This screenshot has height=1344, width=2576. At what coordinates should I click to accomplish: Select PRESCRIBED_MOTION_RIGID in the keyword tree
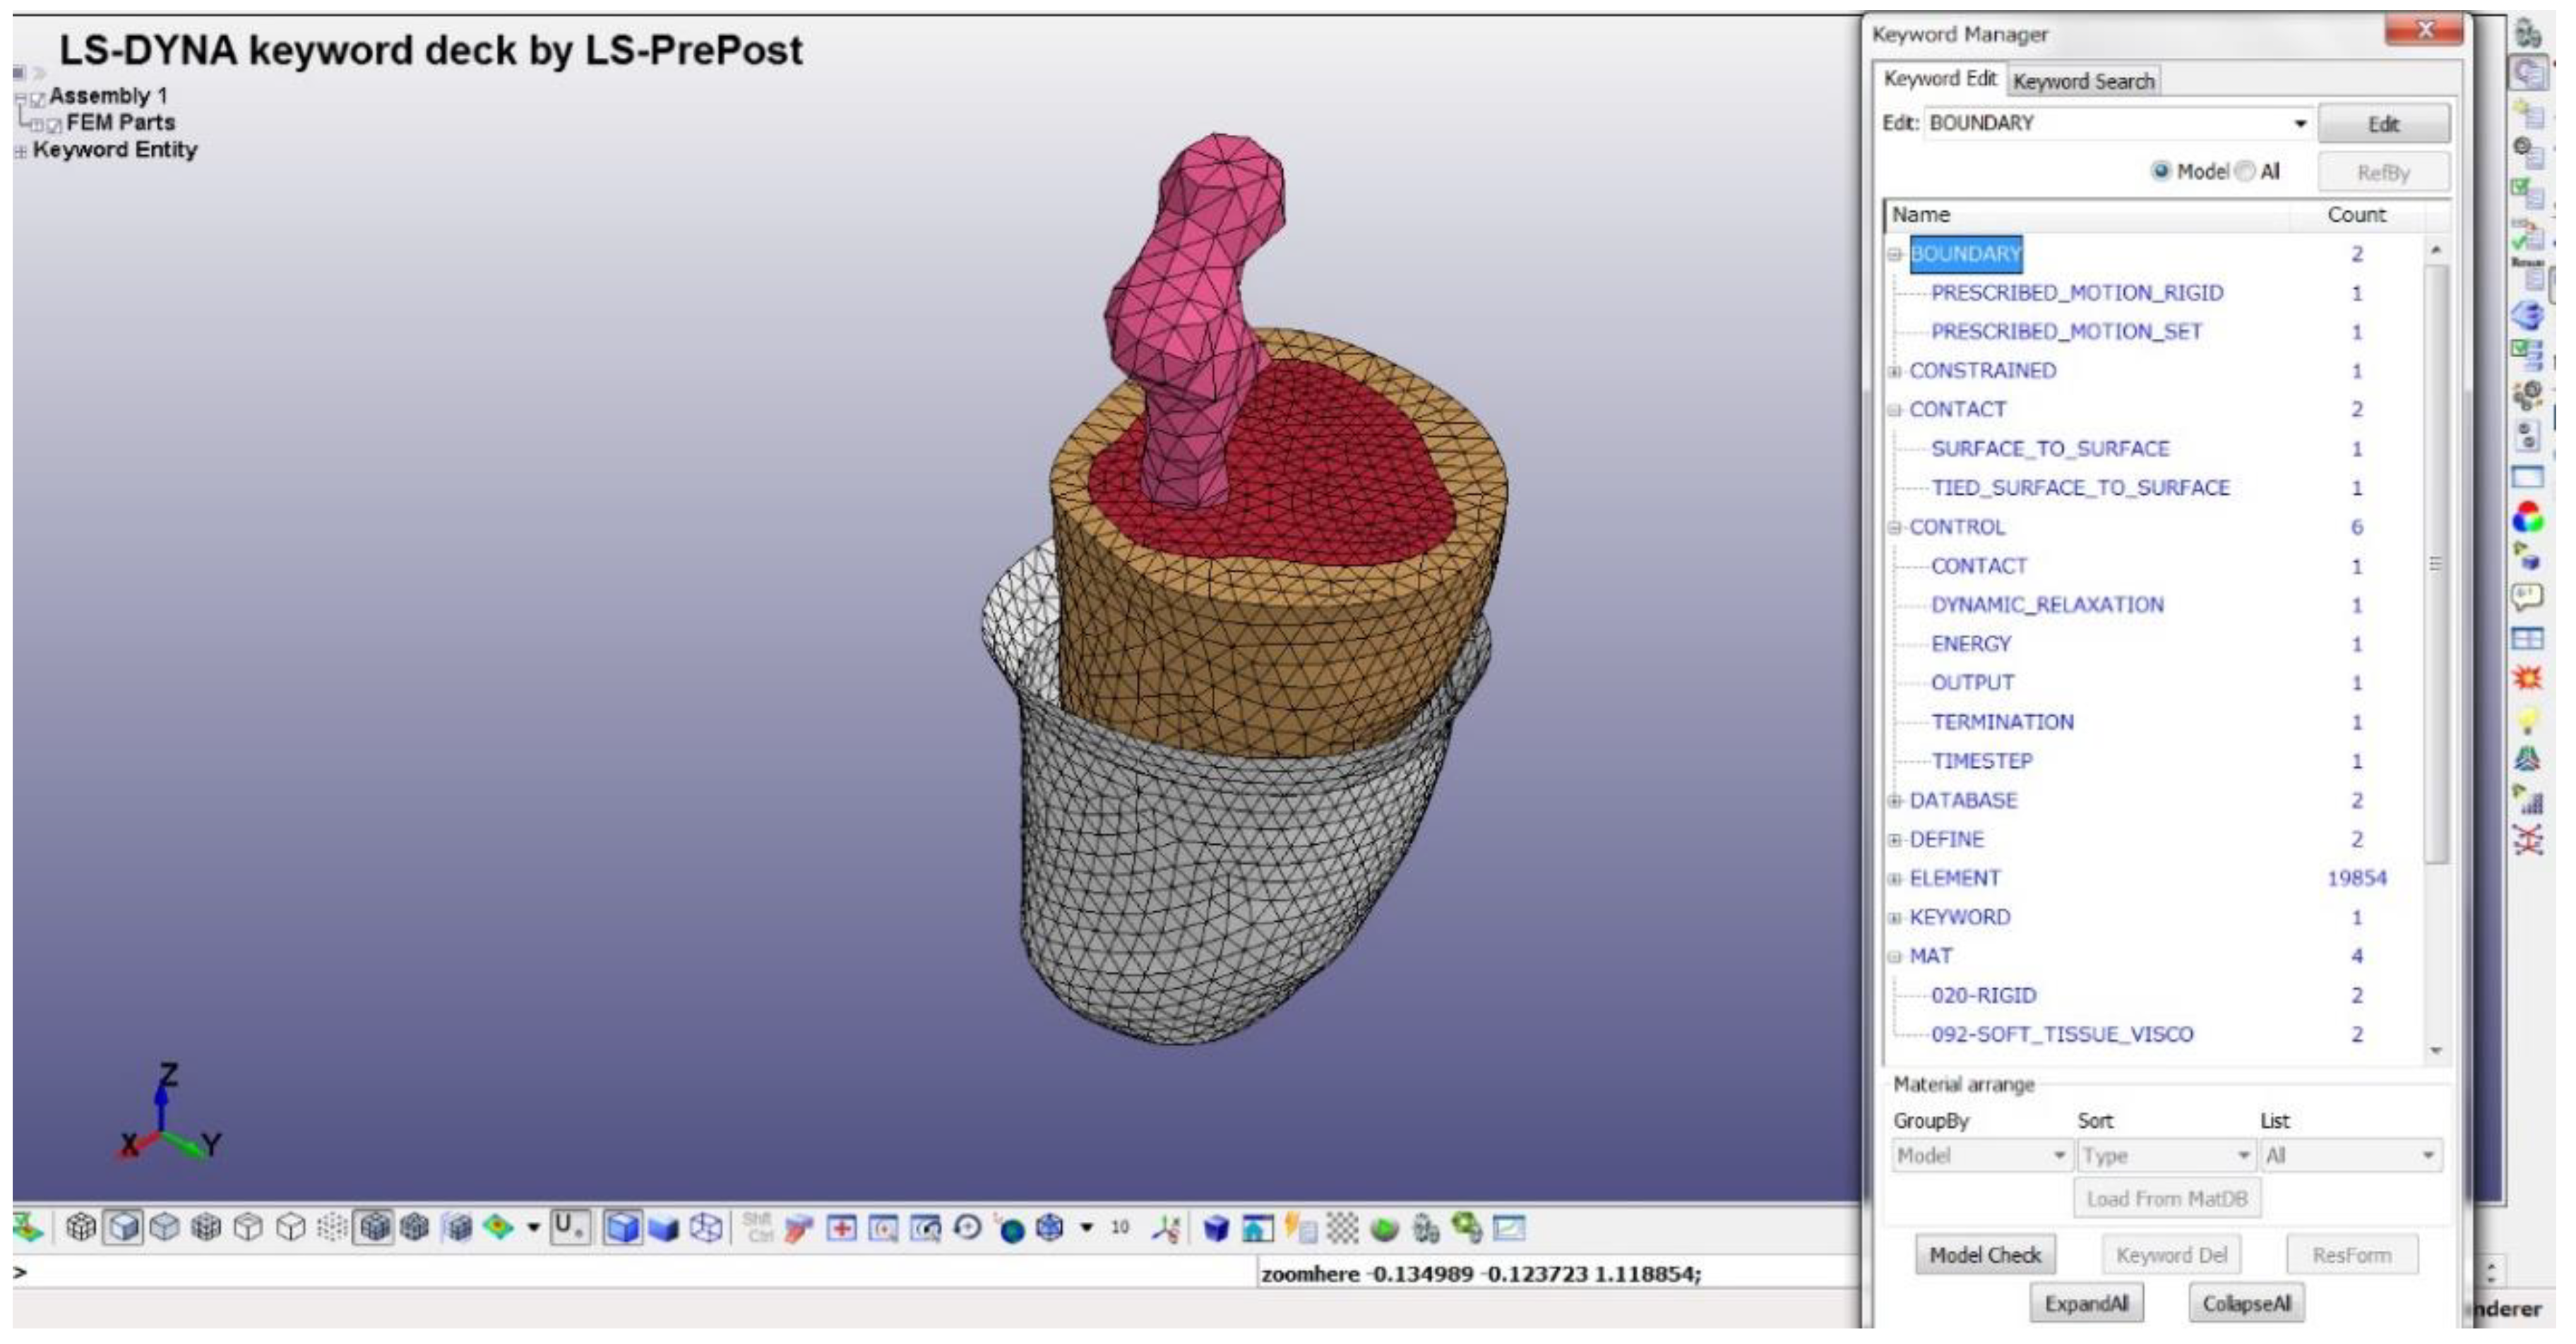tap(2077, 293)
